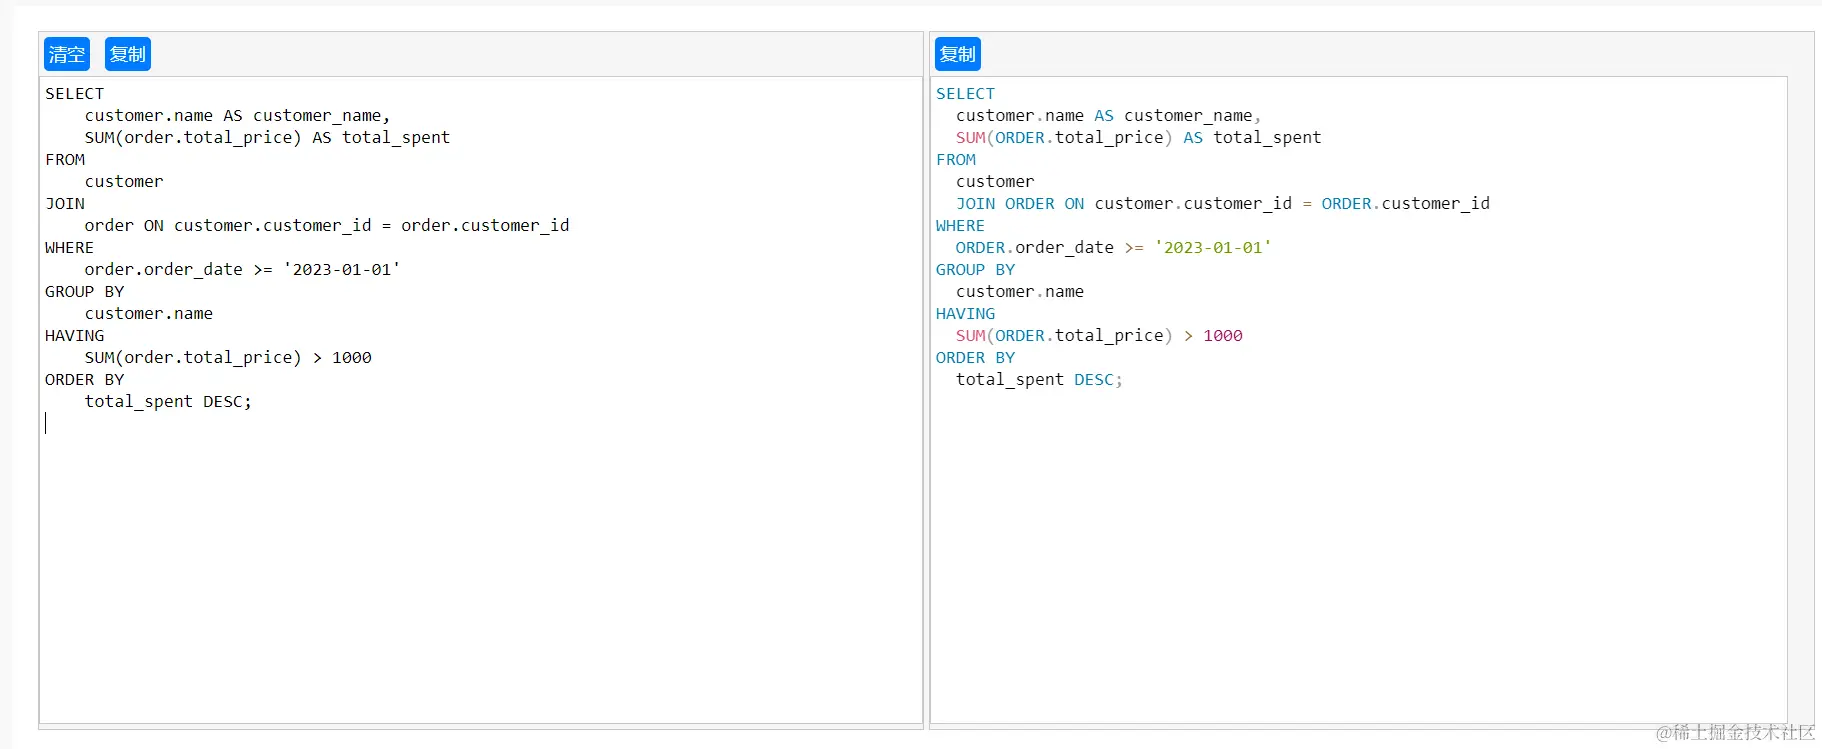Click 'total_spent DESC;' line in left editor
The image size is (1822, 749).
tap(167, 402)
